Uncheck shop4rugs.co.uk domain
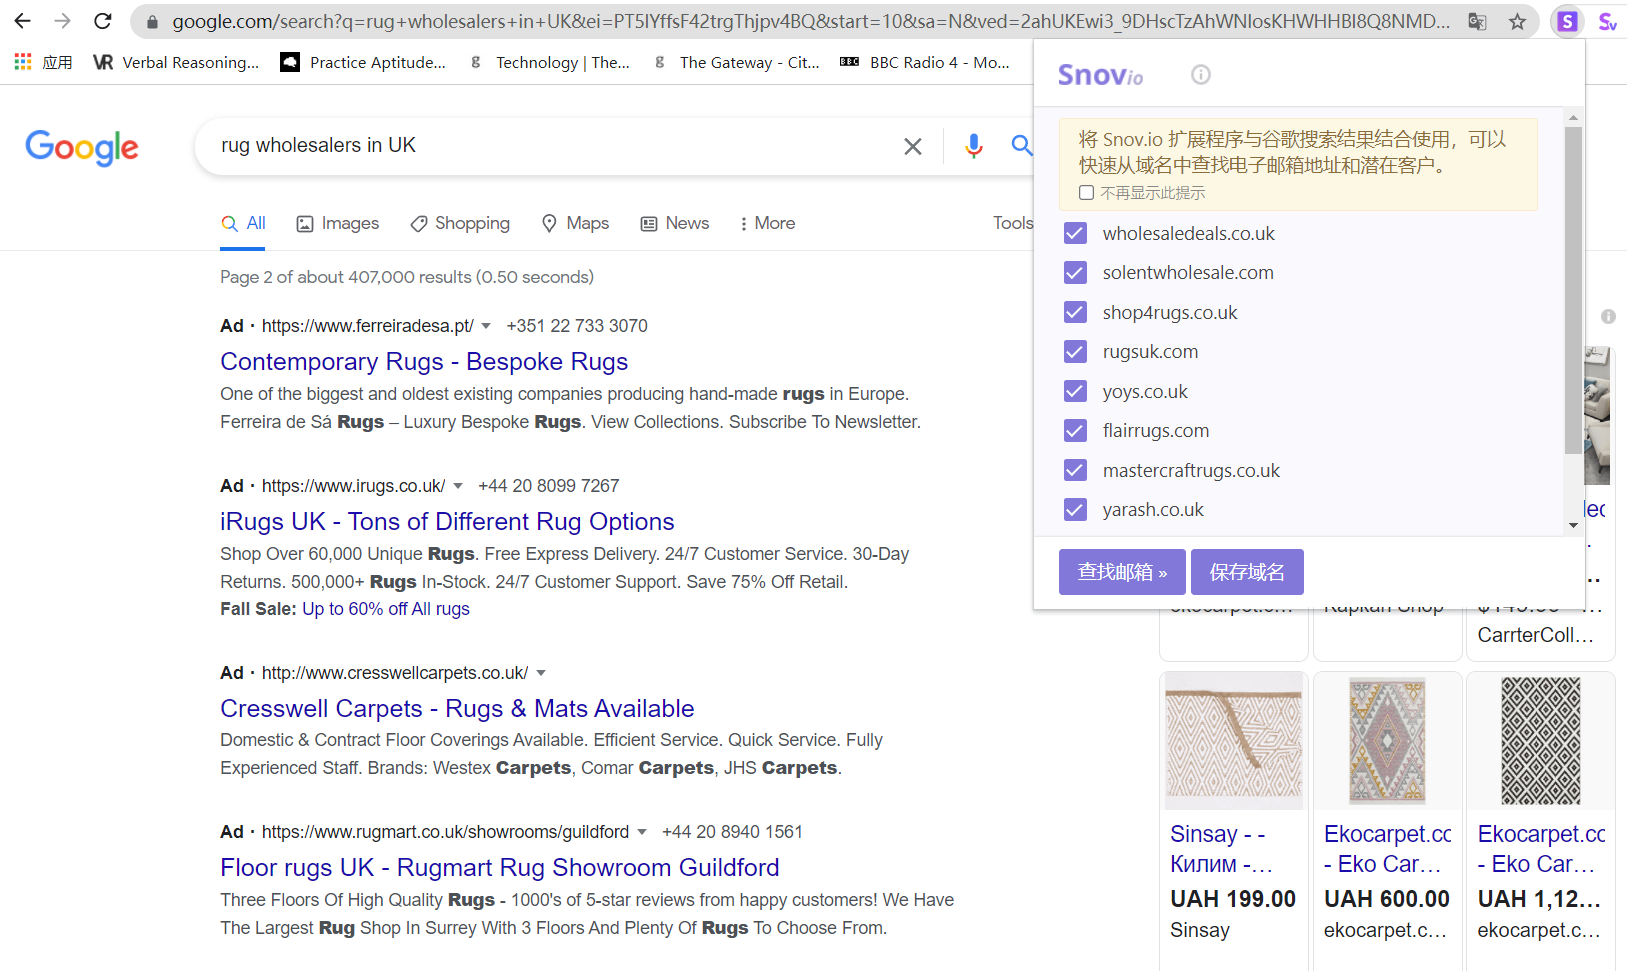The image size is (1627, 971). point(1075,312)
